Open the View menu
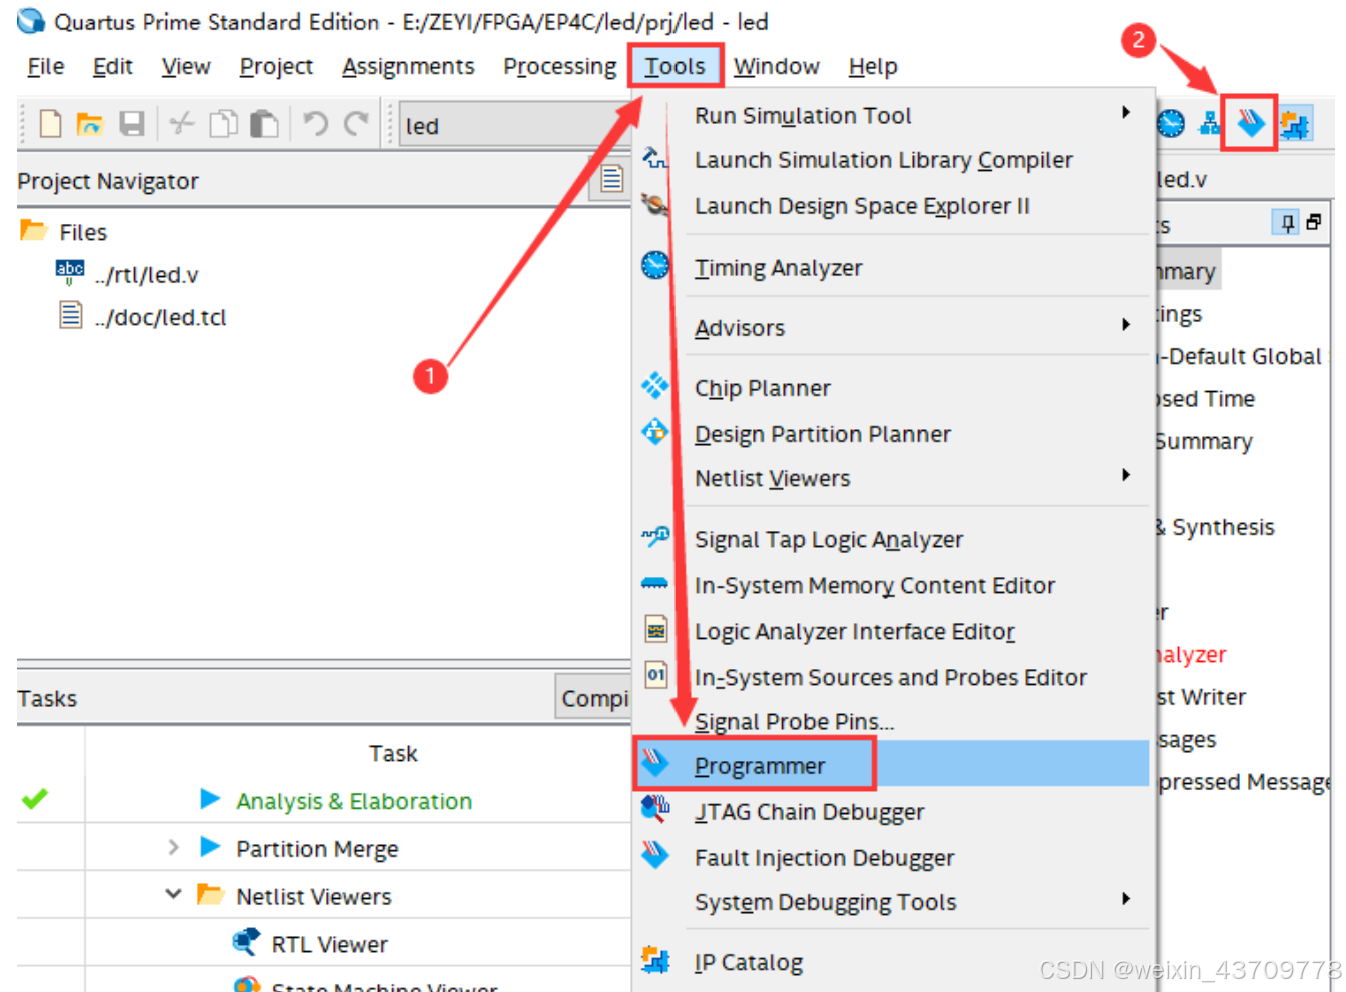This screenshot has height=992, width=1346. click(186, 66)
